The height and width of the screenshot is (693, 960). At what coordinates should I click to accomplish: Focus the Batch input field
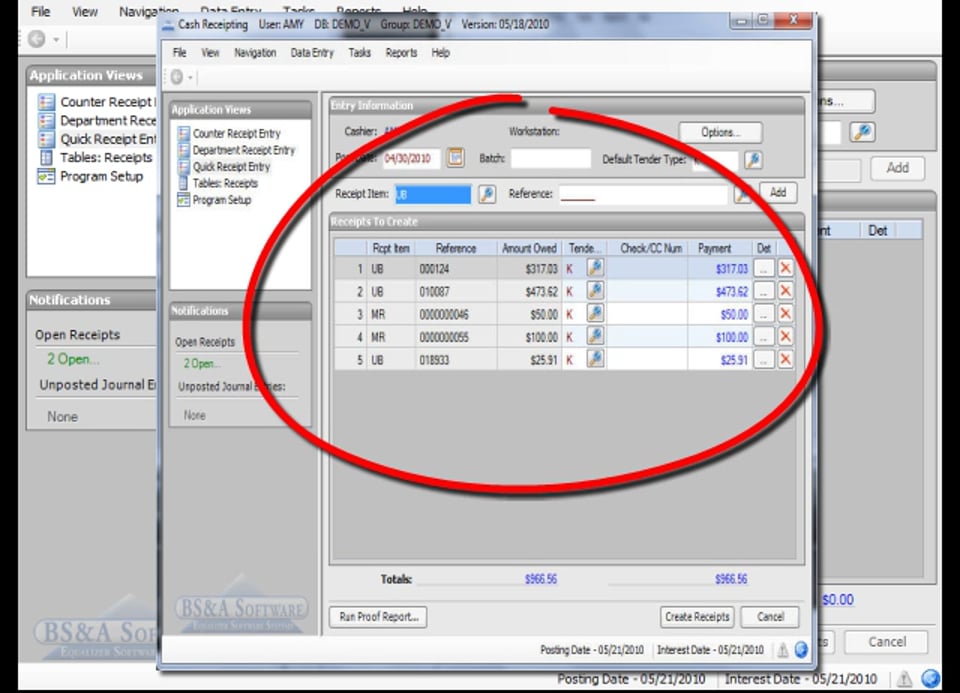click(x=551, y=159)
